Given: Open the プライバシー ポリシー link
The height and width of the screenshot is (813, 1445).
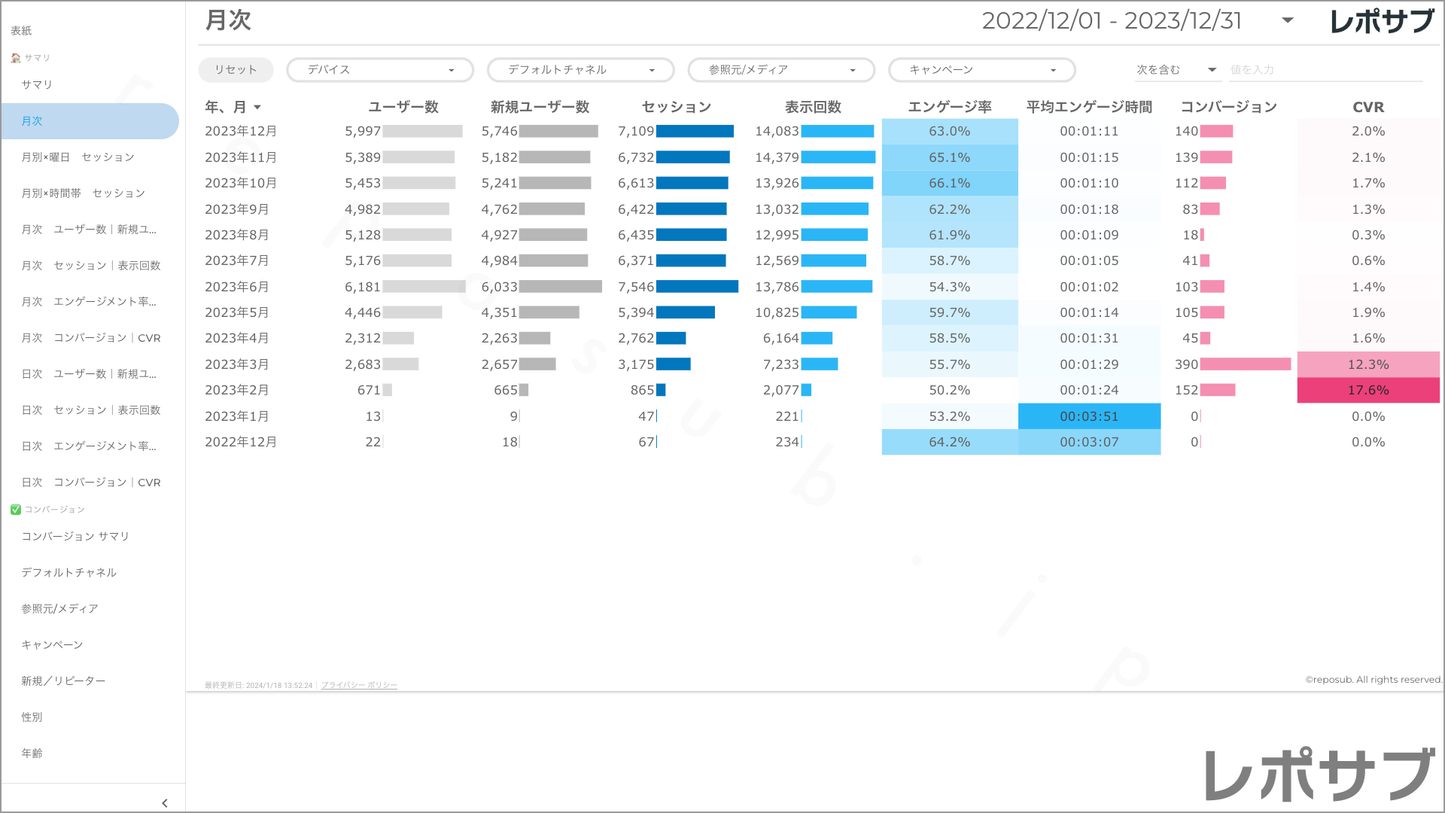Looking at the screenshot, I should click(359, 685).
